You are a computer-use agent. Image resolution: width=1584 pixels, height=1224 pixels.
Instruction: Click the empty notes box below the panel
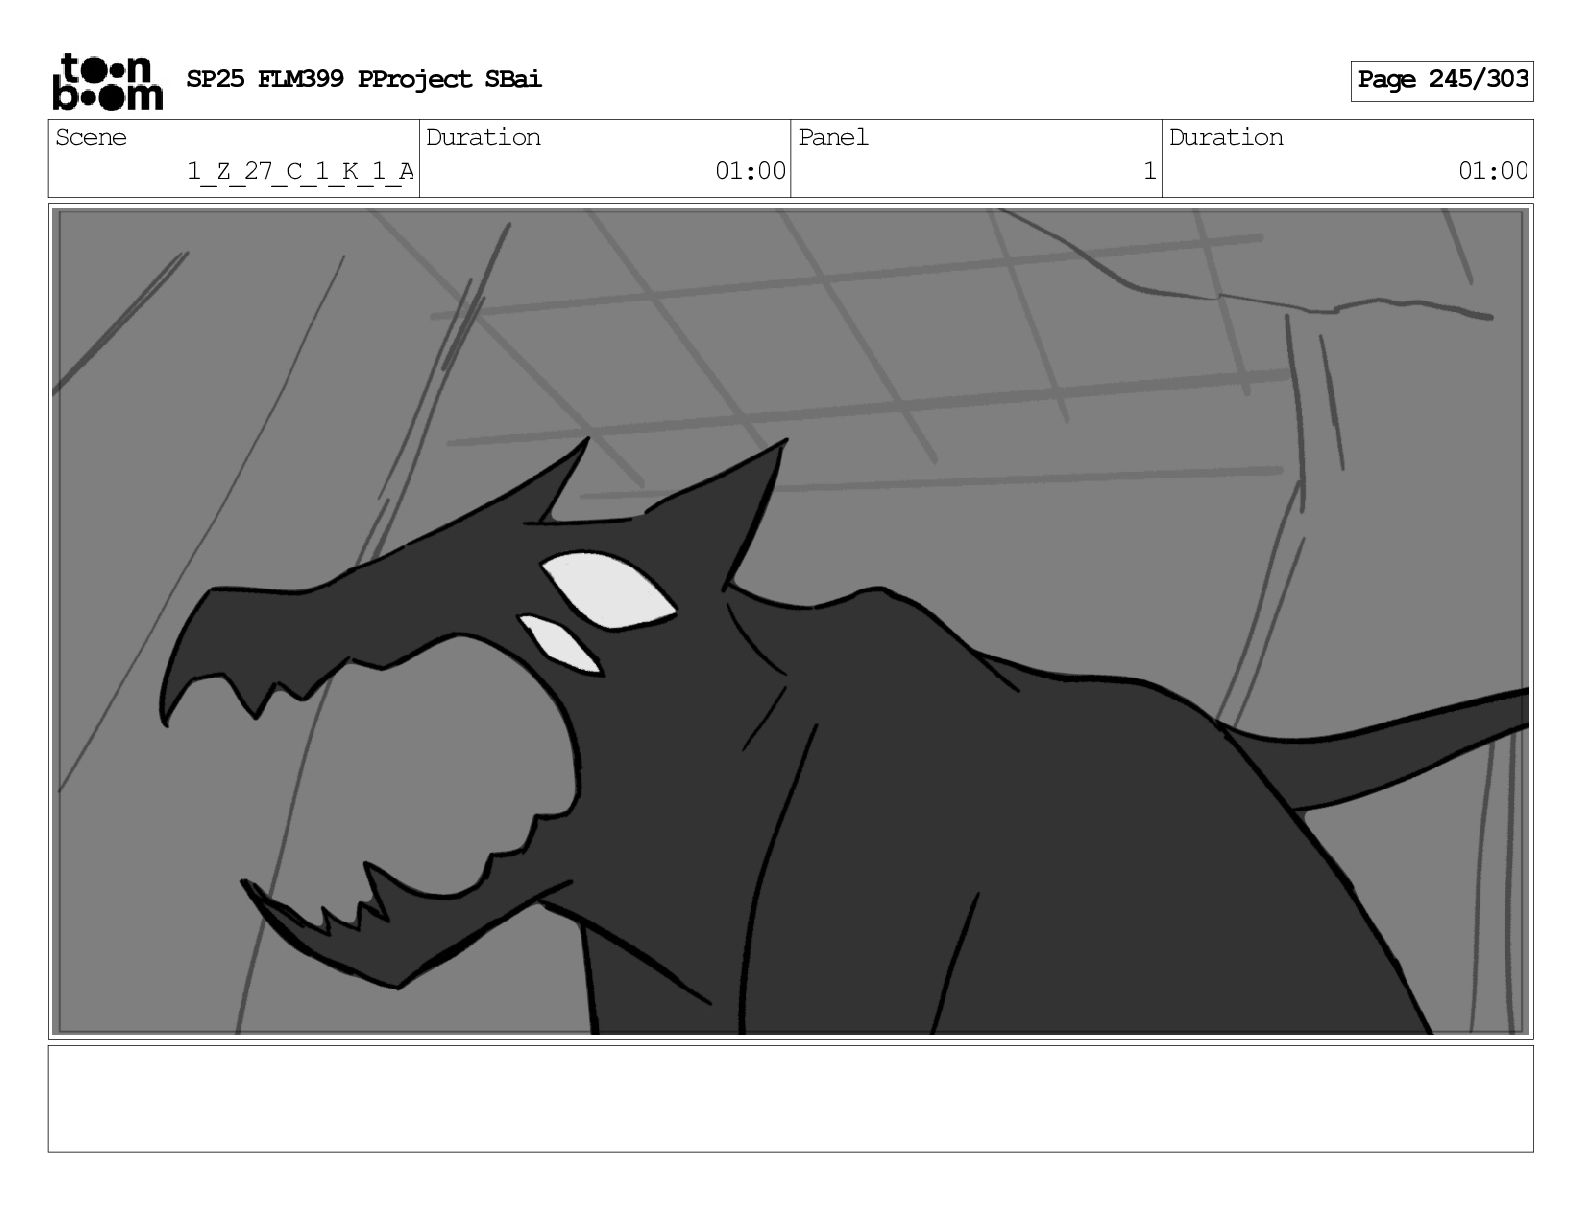pos(790,1099)
